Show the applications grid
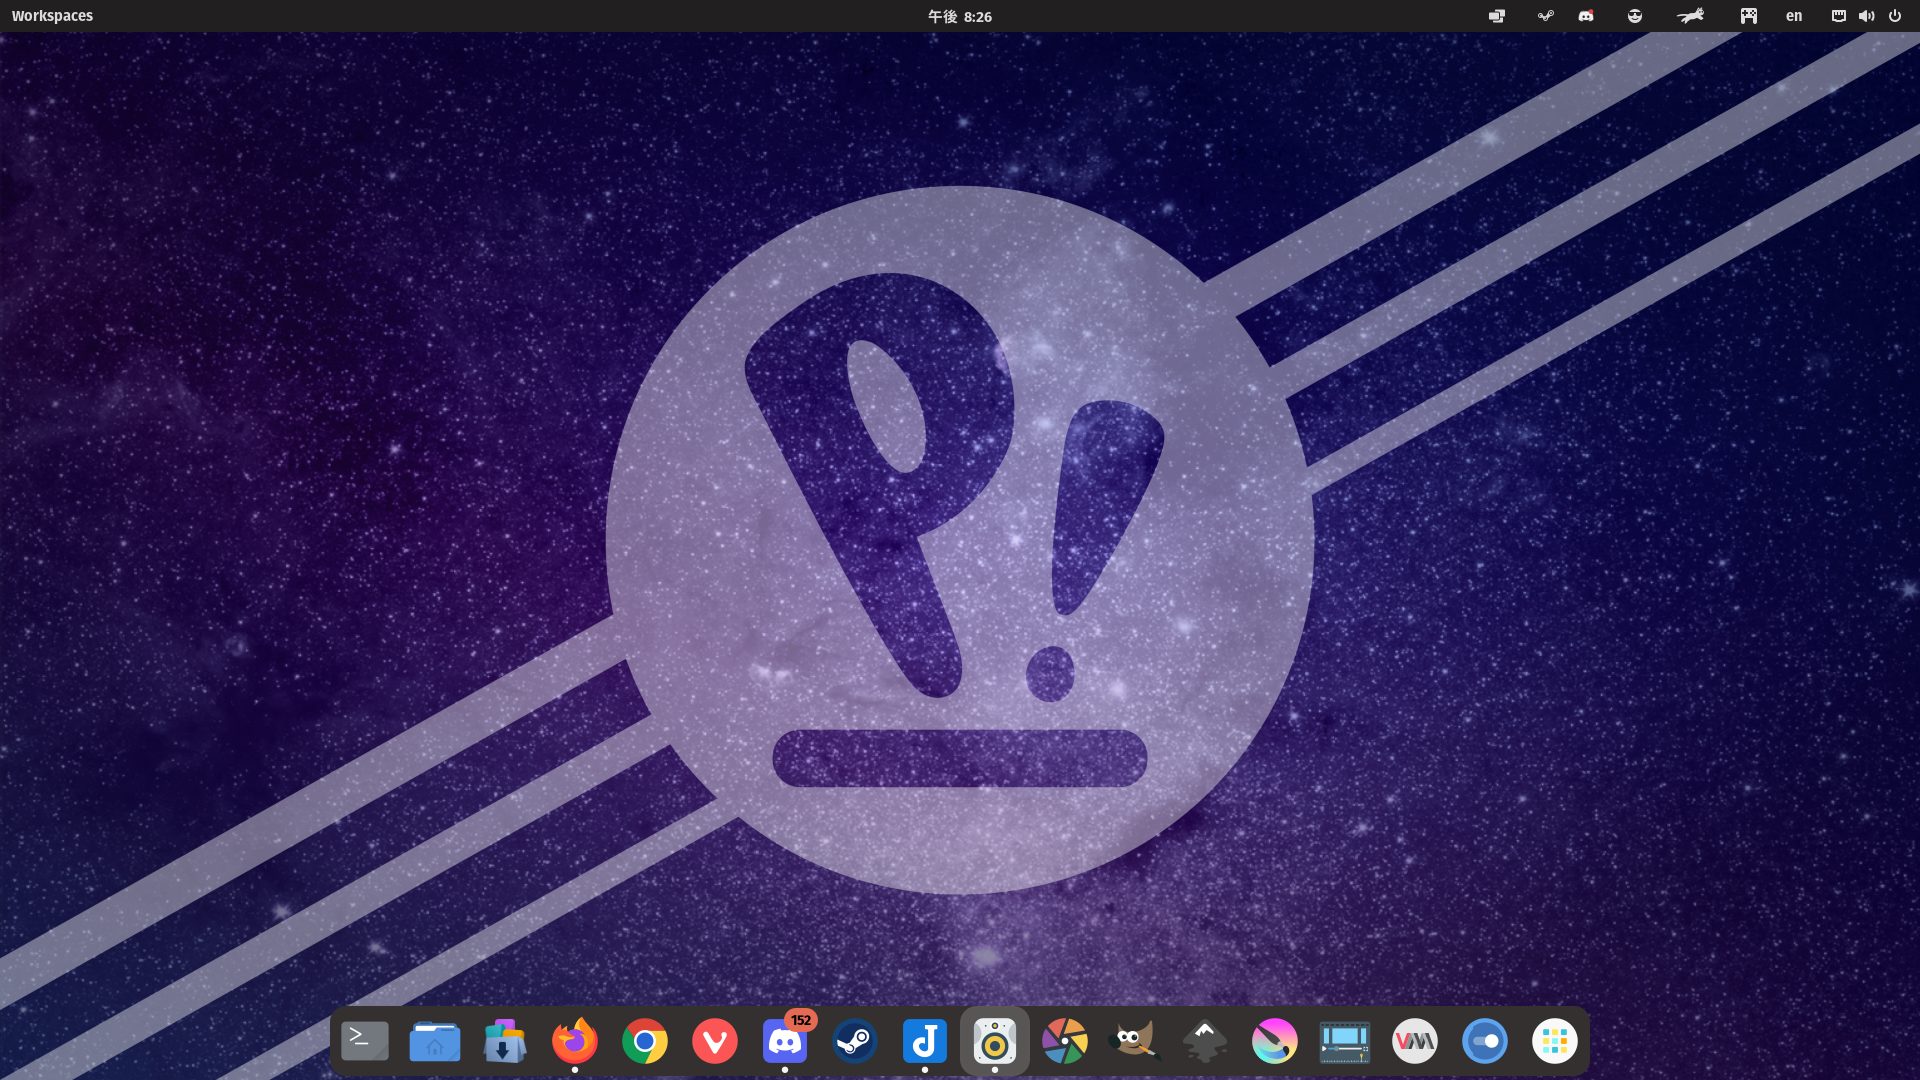Image resolution: width=1920 pixels, height=1080 pixels. click(1555, 1041)
